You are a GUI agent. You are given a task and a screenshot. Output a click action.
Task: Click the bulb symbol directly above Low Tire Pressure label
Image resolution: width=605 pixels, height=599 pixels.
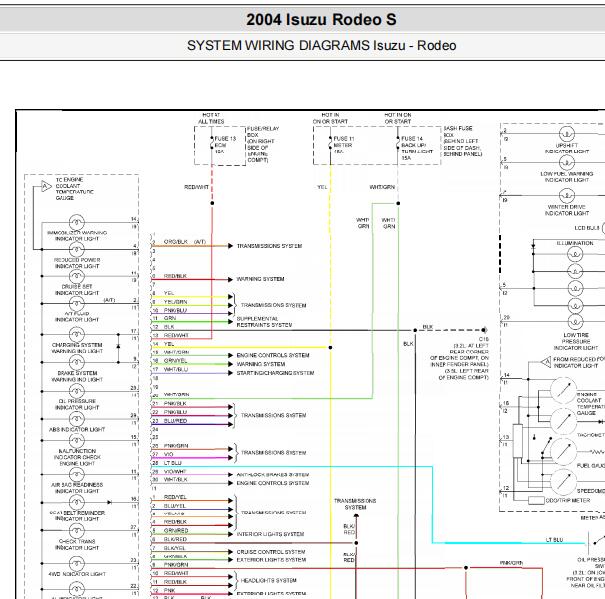click(x=575, y=321)
